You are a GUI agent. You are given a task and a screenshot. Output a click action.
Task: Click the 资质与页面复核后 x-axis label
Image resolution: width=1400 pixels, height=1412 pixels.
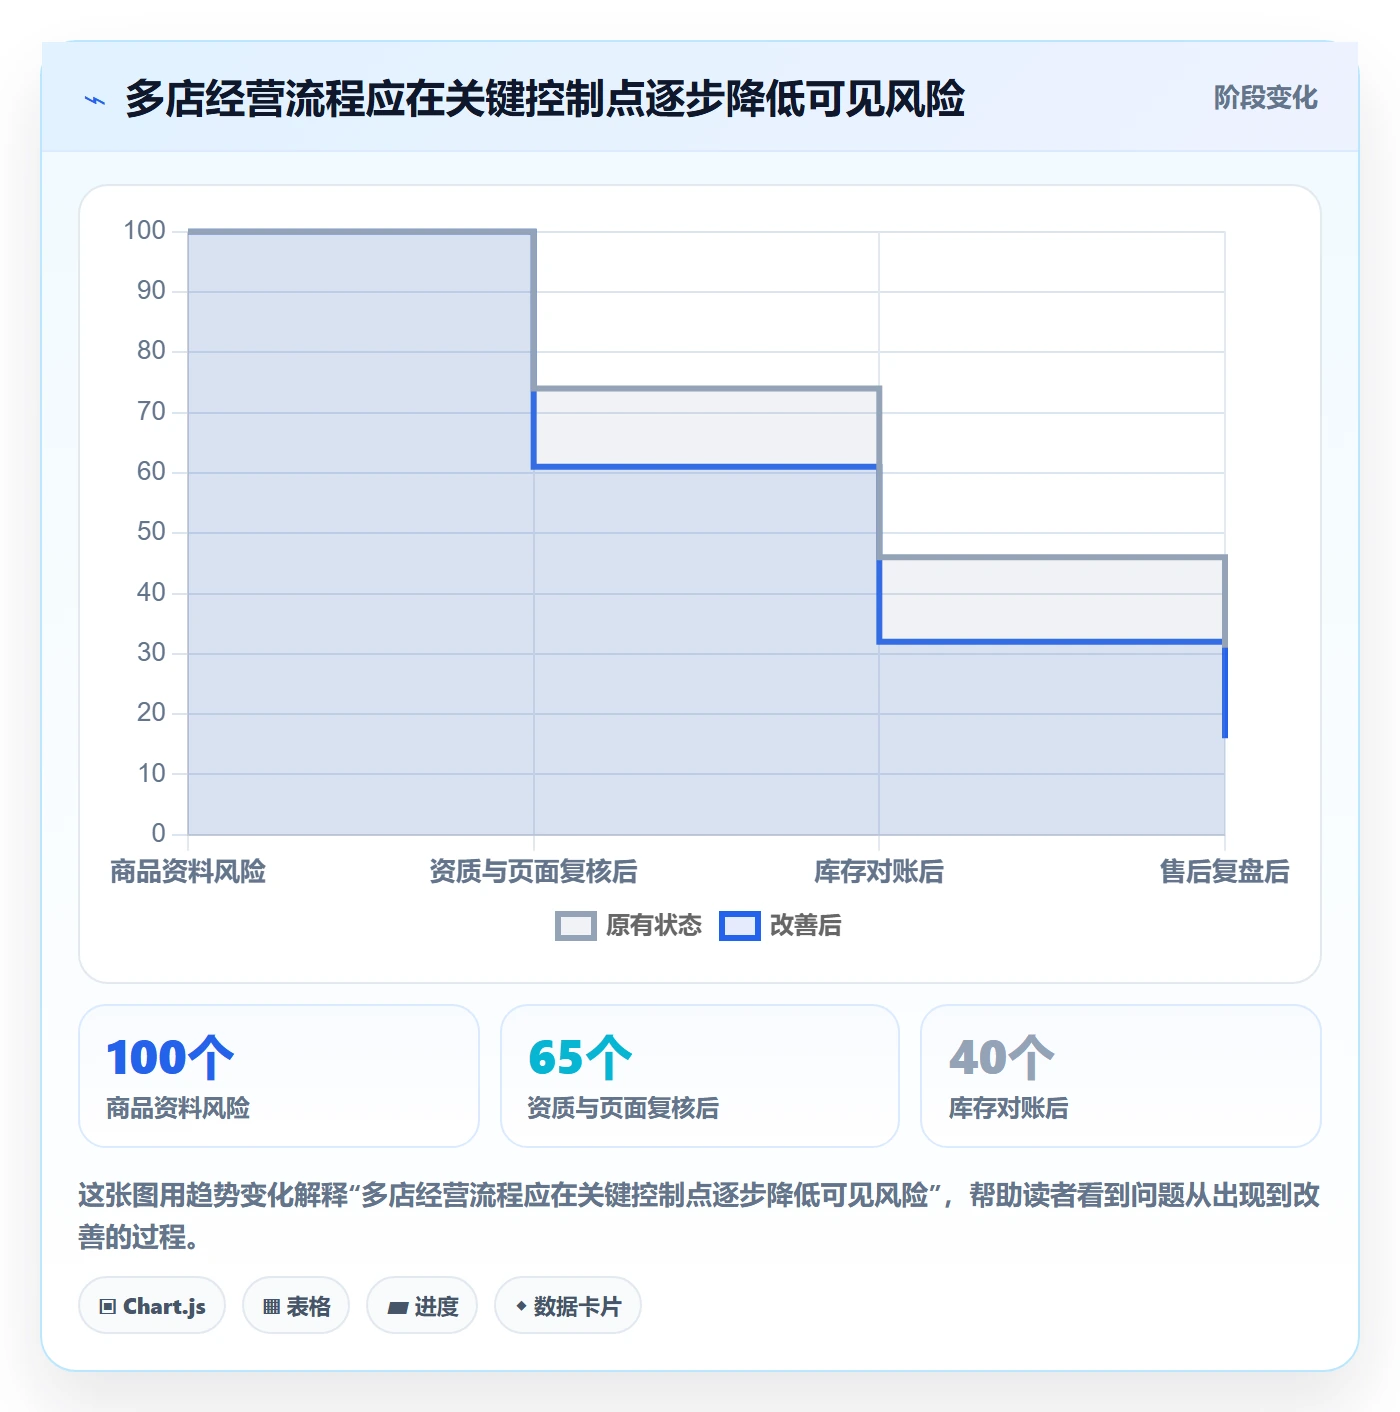point(533,872)
